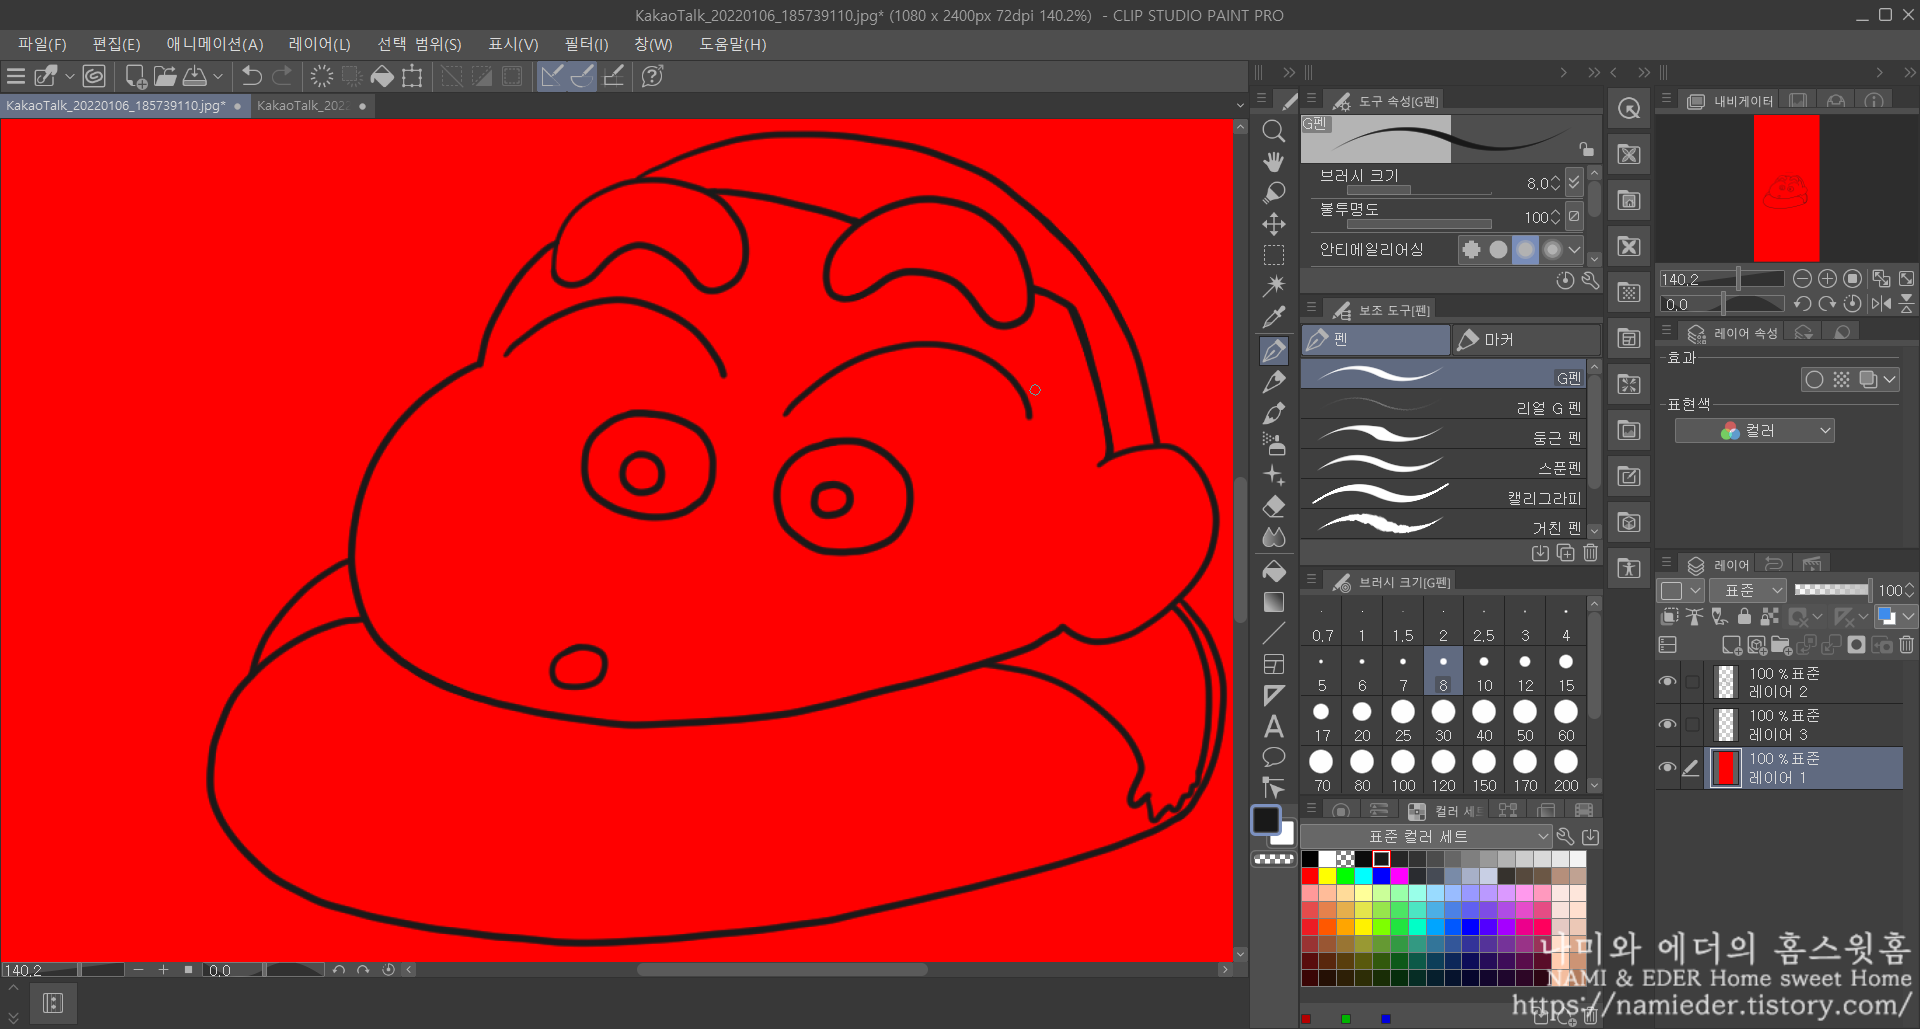Toggle lock box of 레이어 3

[x=1692, y=725]
